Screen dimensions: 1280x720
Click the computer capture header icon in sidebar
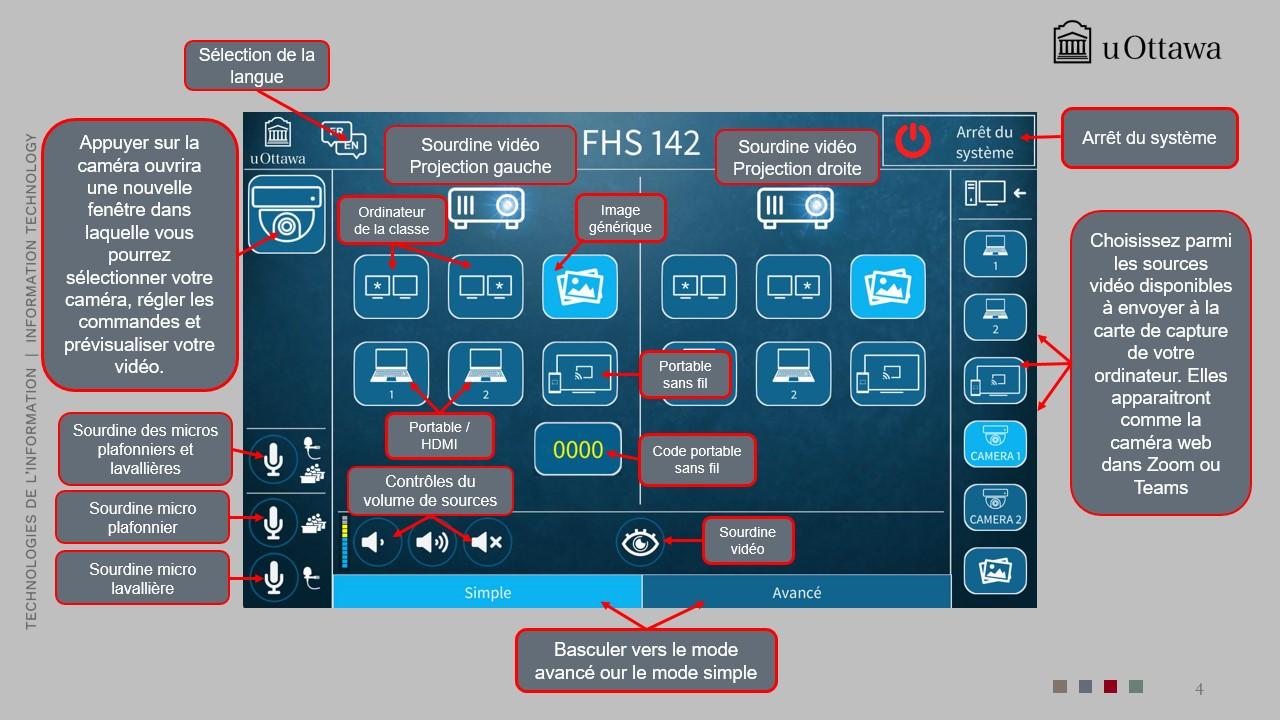(995, 193)
